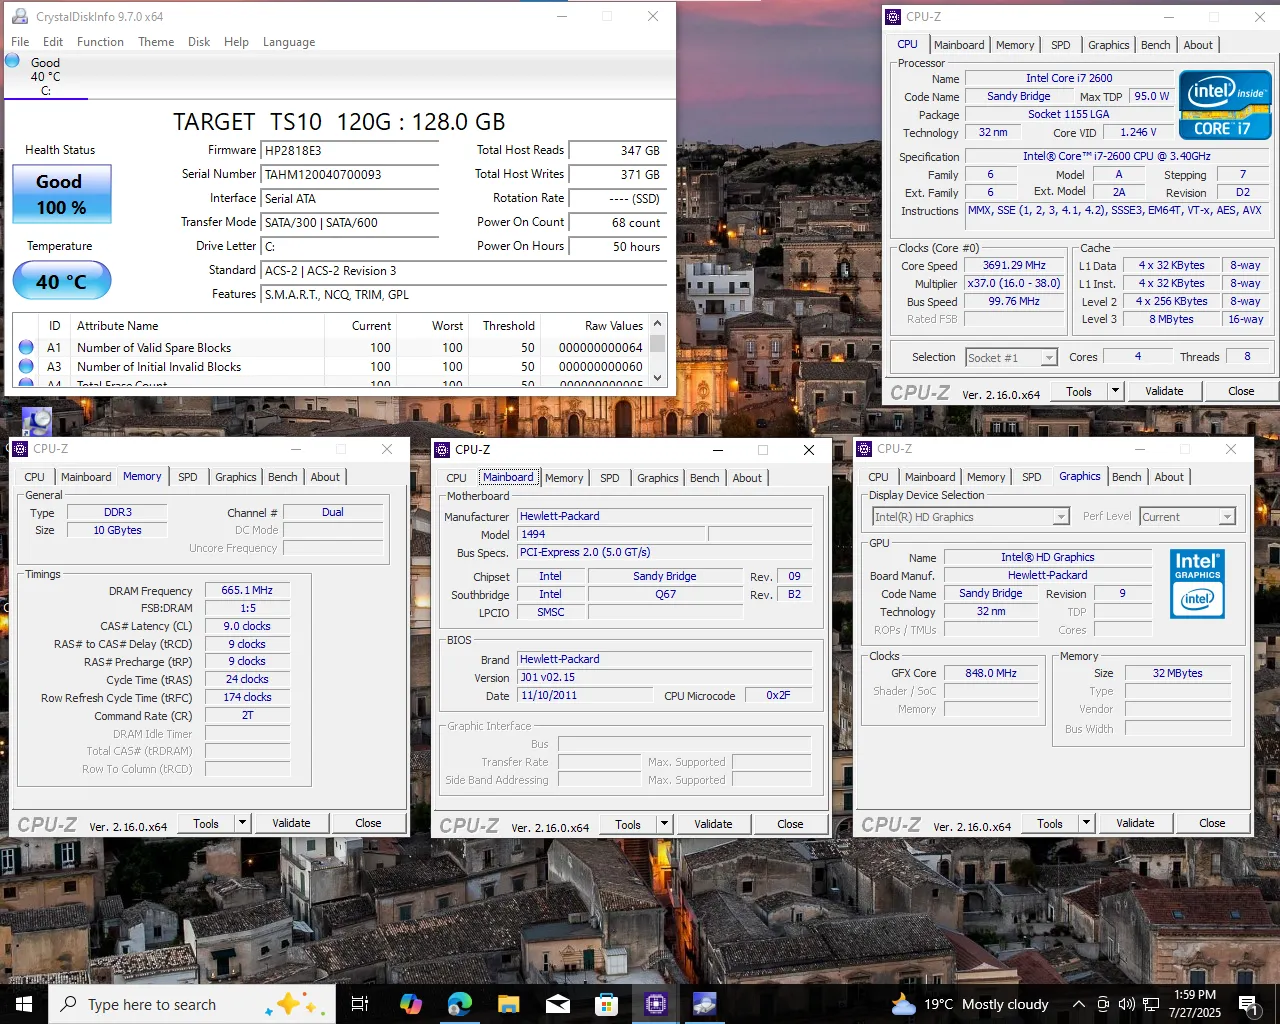Open the Tools dropdown arrow in the Graphics window

click(x=1086, y=823)
